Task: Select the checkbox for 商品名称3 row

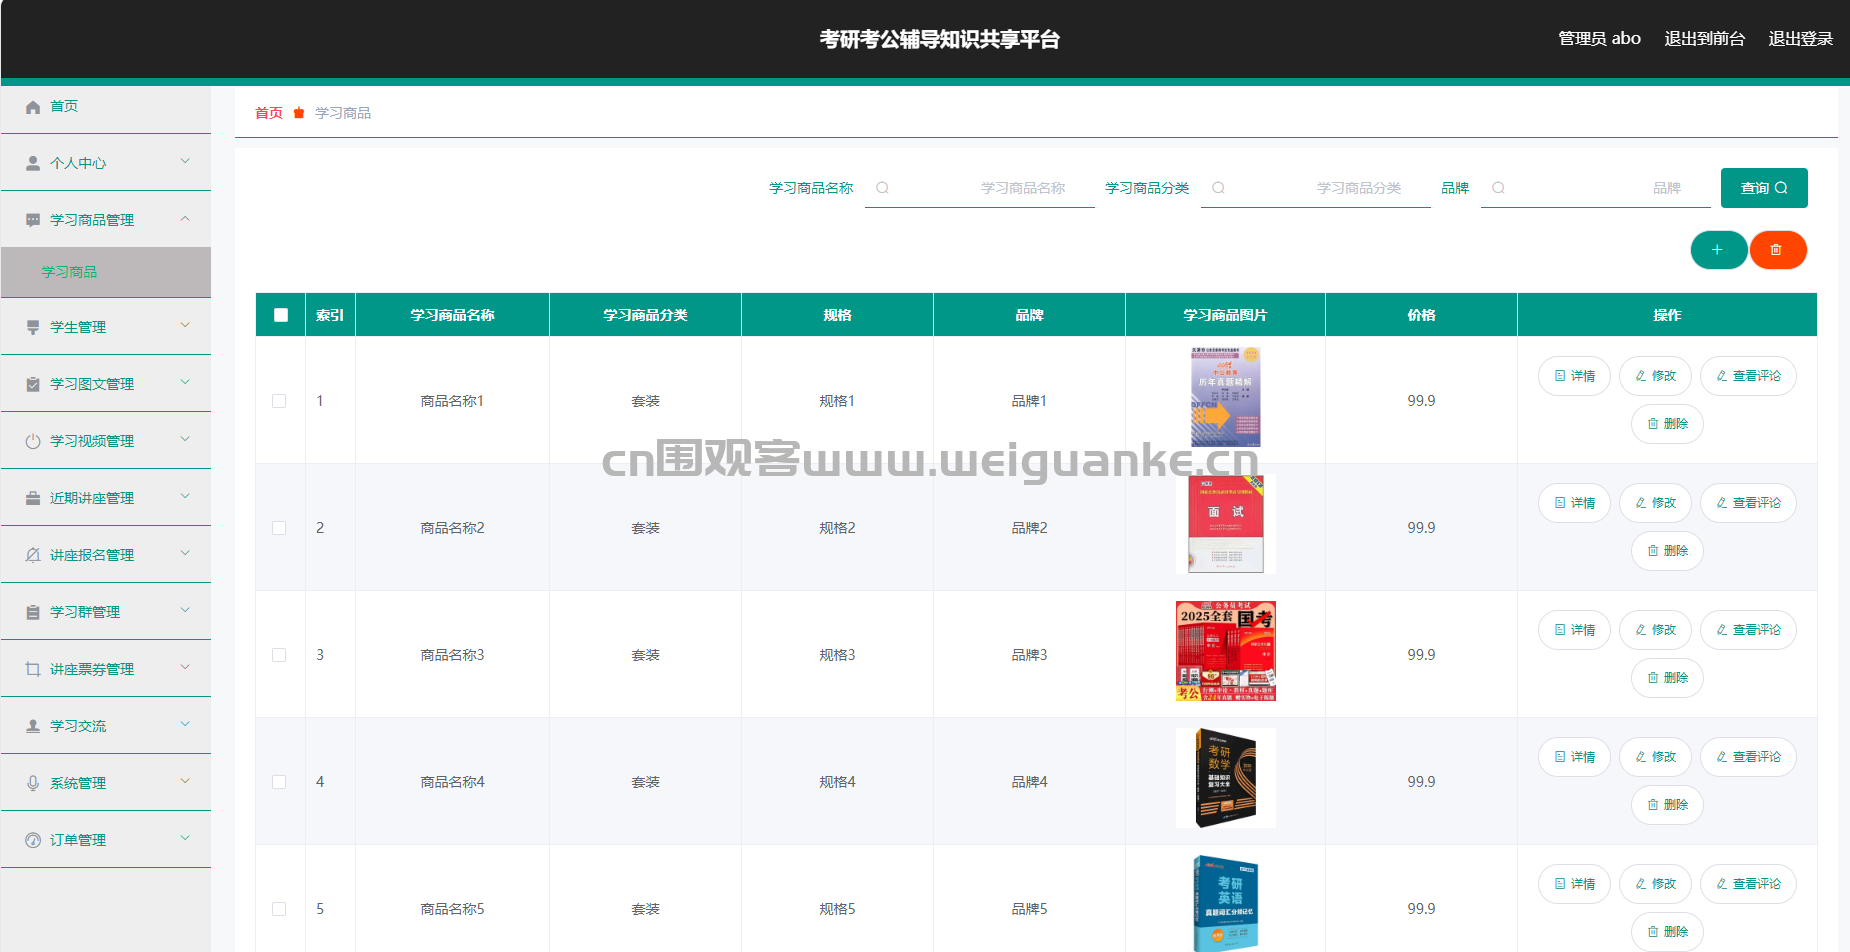Action: coord(279,655)
